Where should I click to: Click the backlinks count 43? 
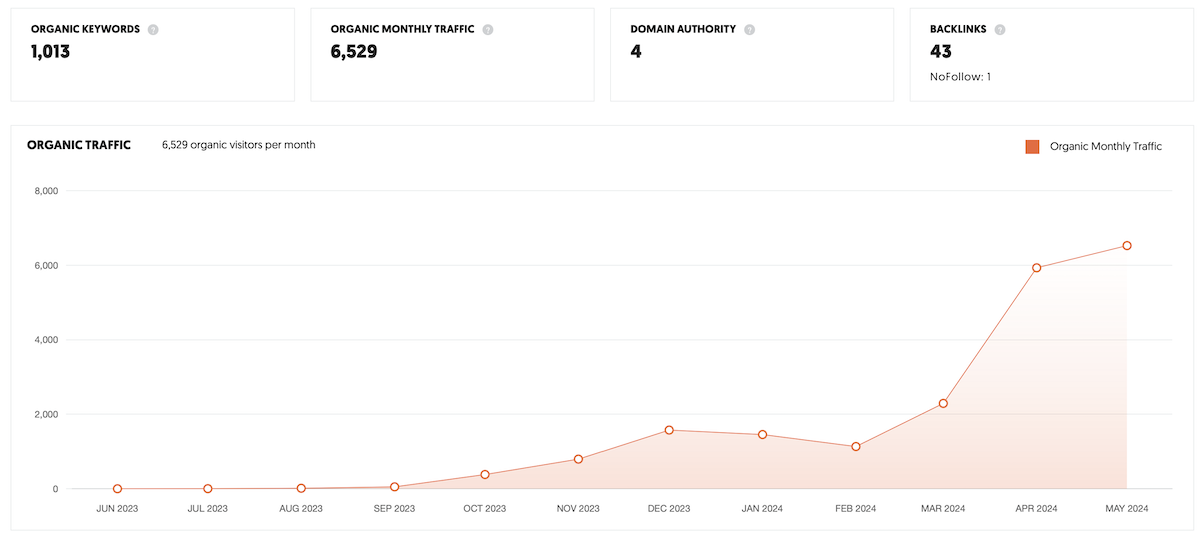tap(941, 51)
